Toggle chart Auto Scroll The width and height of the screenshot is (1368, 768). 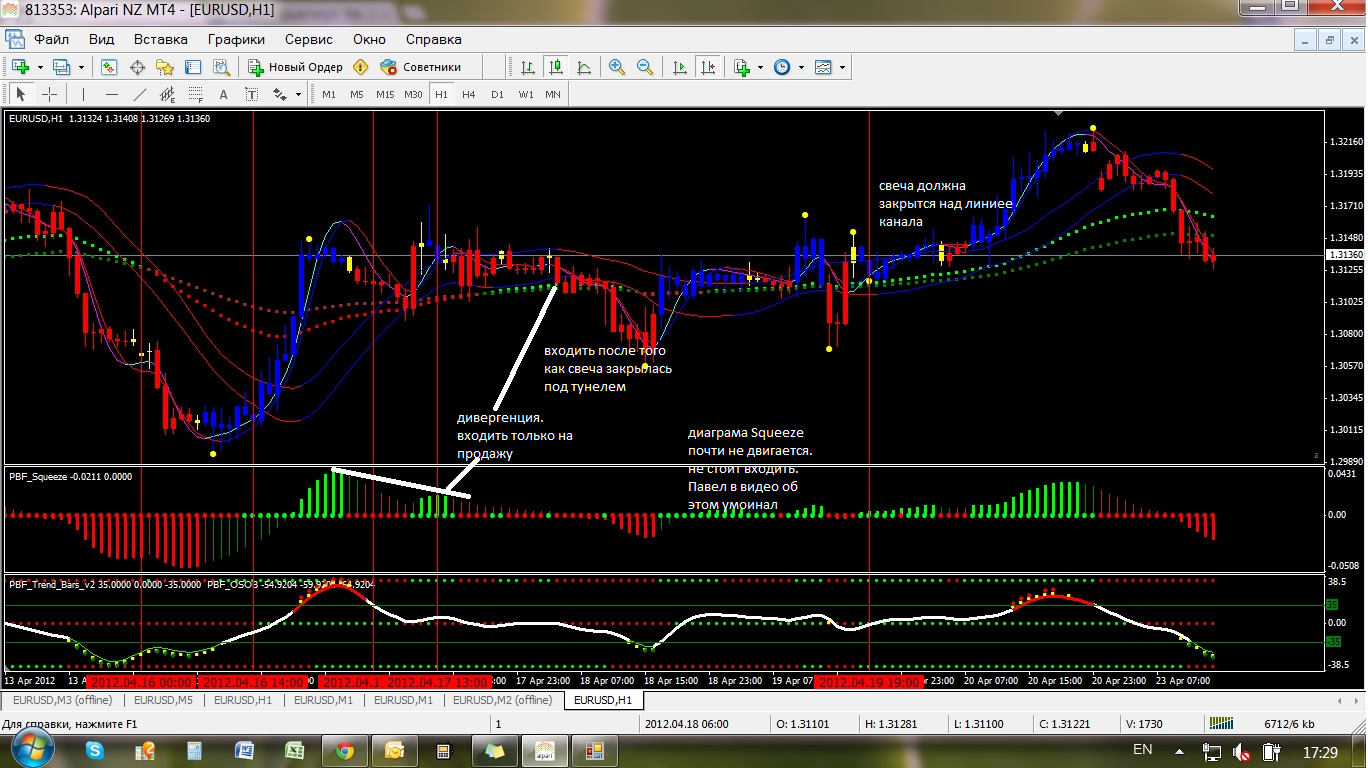[x=680, y=67]
